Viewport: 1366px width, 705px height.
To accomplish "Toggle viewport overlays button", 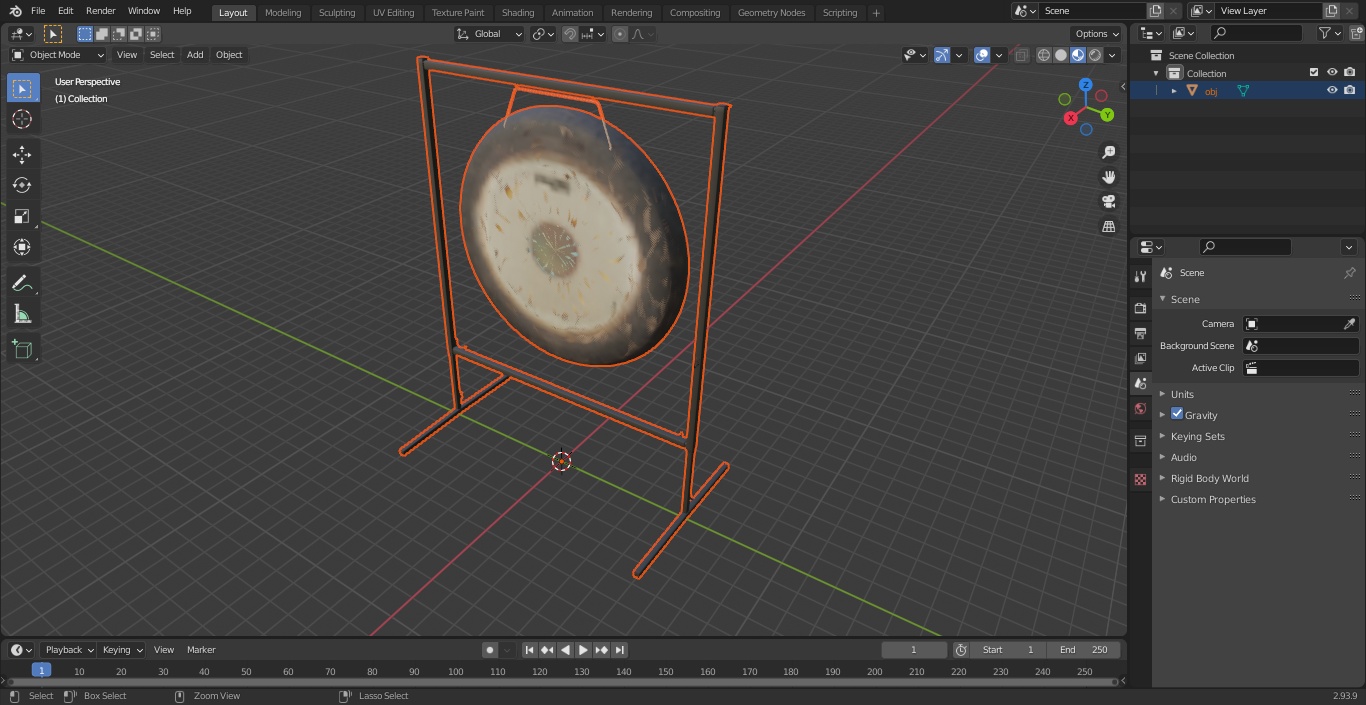I will [982, 55].
